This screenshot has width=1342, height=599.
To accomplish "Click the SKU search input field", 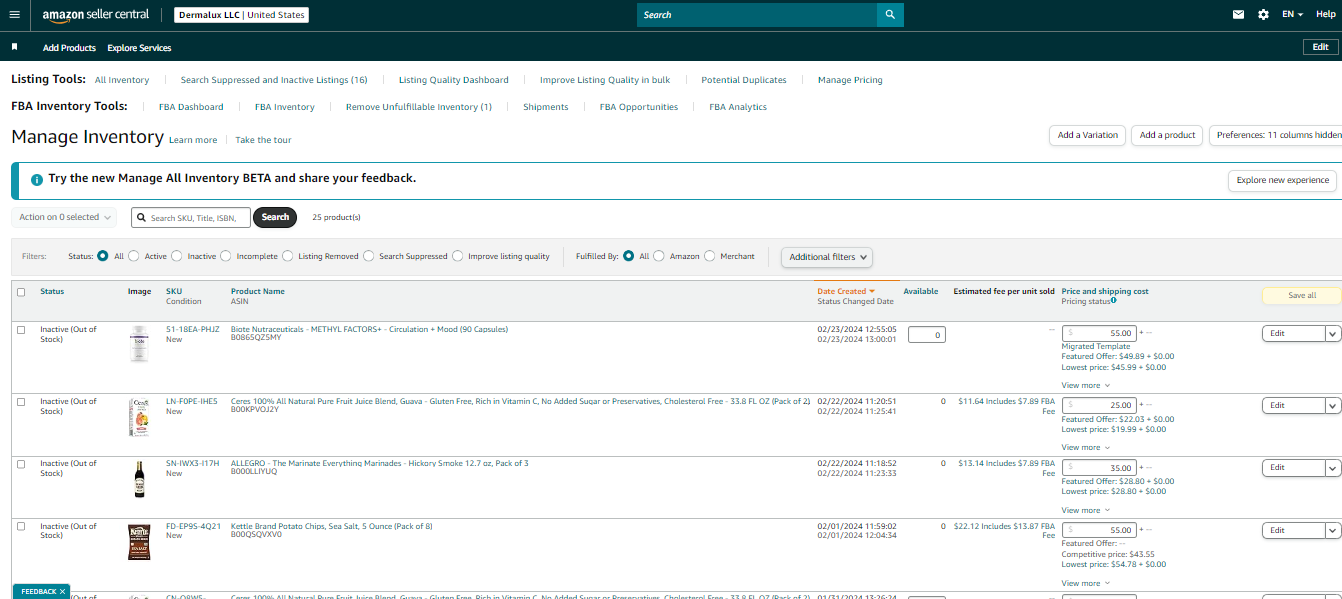I will [191, 217].
